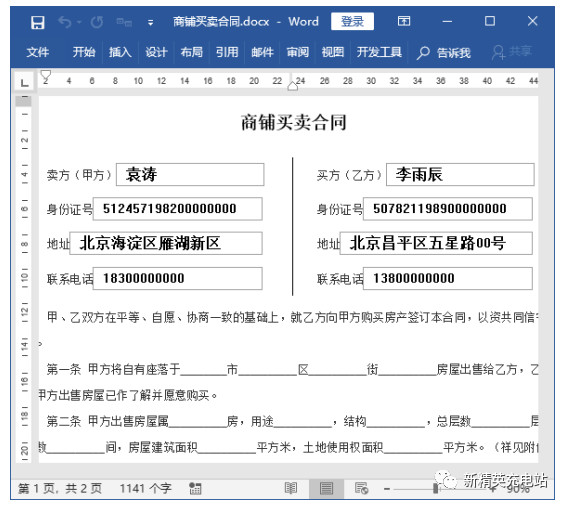The image size is (565, 505).
Task: Switch to the 开发工具 tab
Action: (379, 52)
